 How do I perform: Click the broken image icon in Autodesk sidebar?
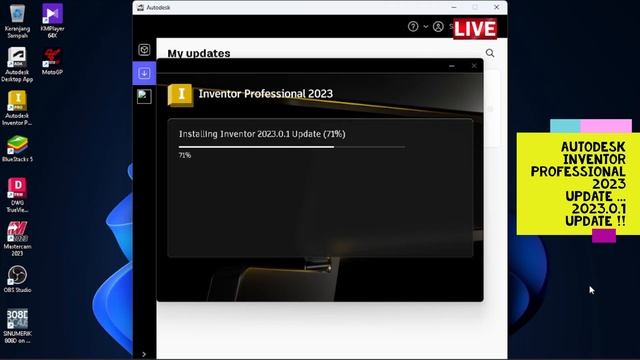tap(144, 97)
